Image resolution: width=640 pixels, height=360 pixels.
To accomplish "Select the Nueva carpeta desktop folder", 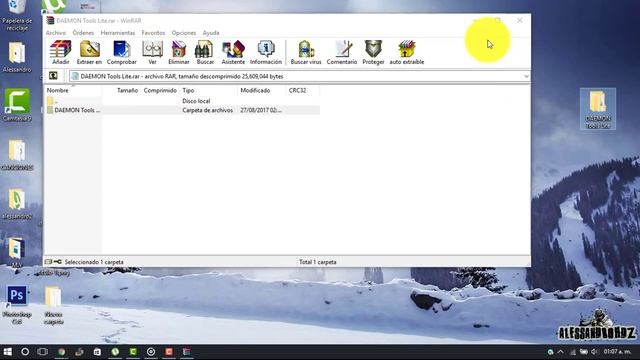I will click(x=53, y=305).
